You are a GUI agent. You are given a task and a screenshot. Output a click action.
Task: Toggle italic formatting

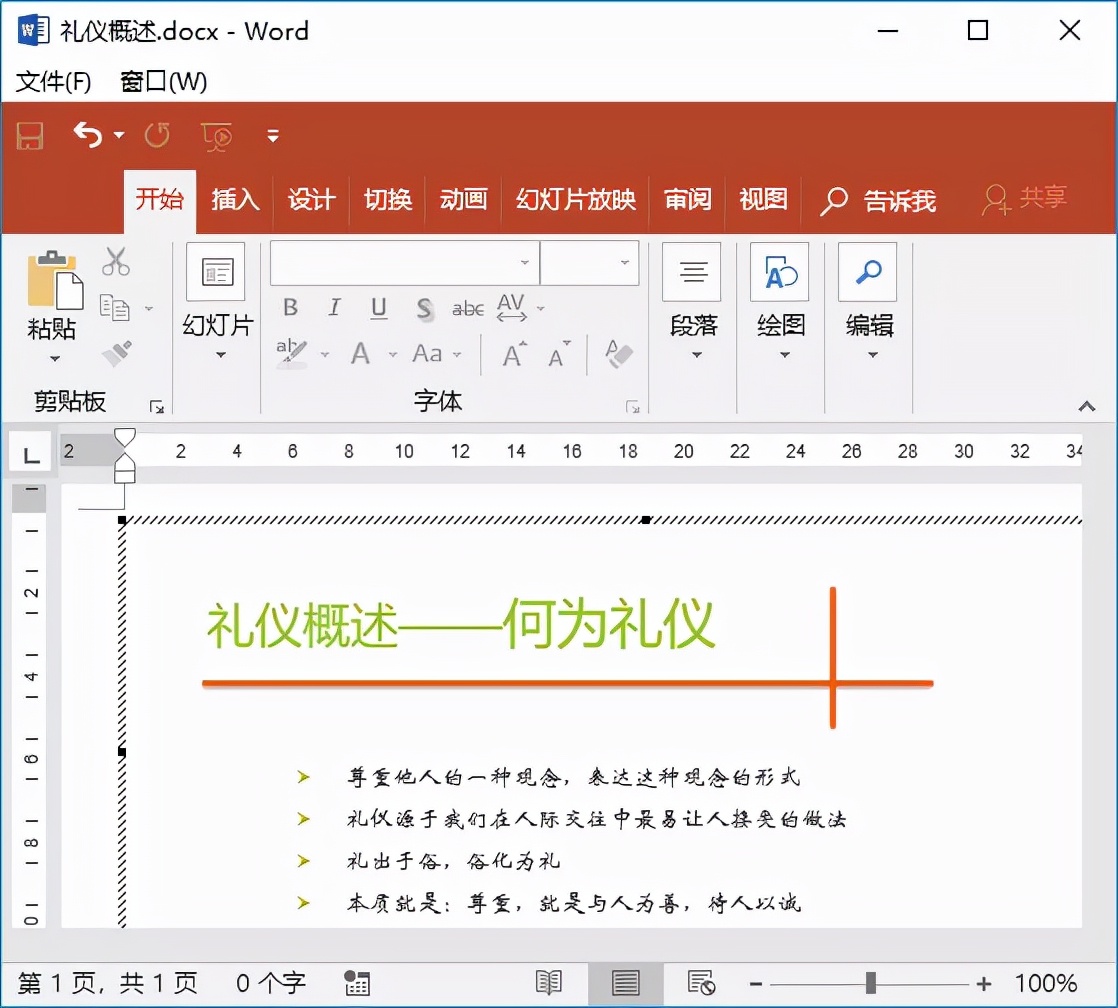[334, 309]
